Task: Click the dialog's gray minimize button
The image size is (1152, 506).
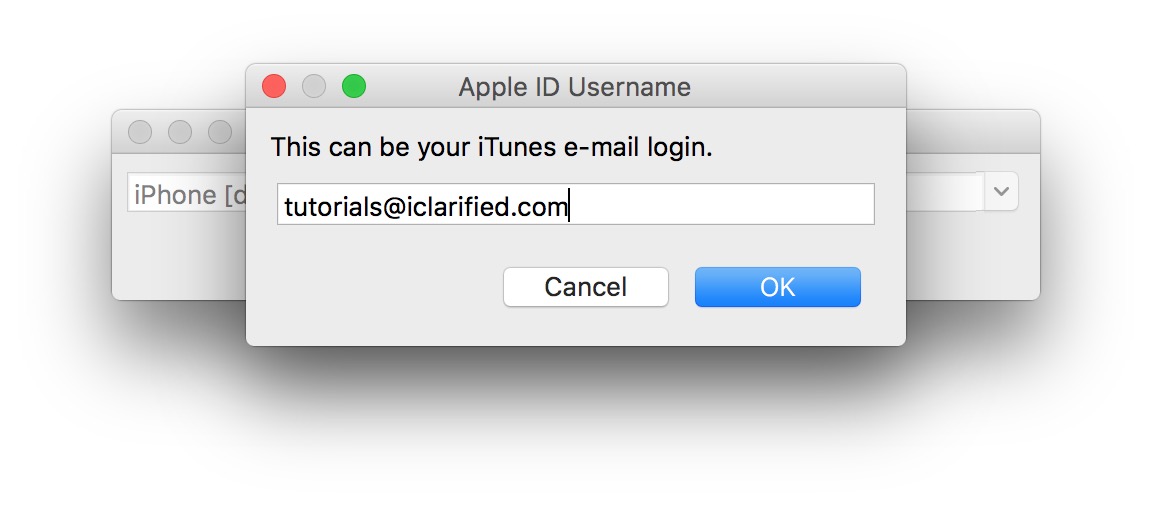Action: coord(314,87)
